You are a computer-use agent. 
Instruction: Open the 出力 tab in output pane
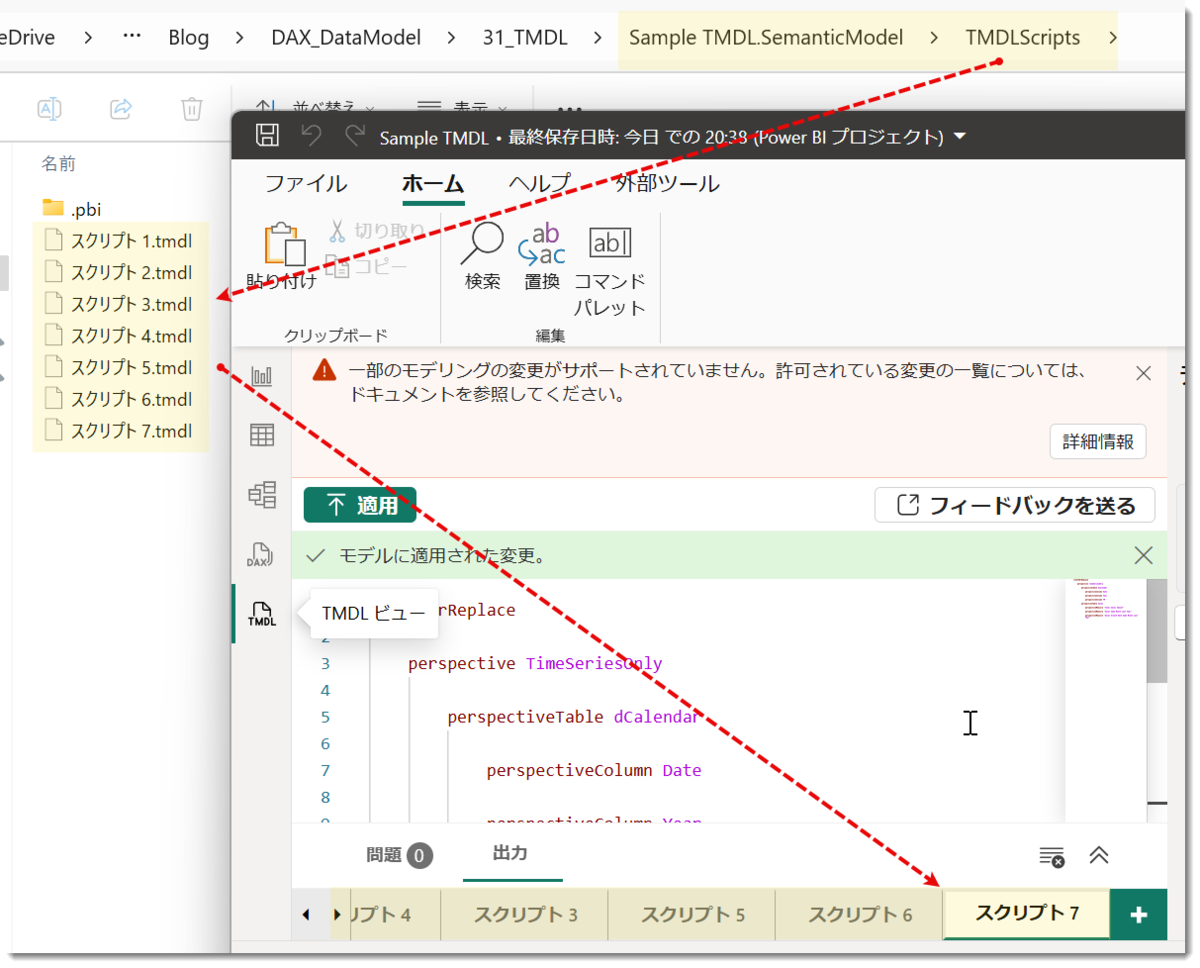pos(510,853)
